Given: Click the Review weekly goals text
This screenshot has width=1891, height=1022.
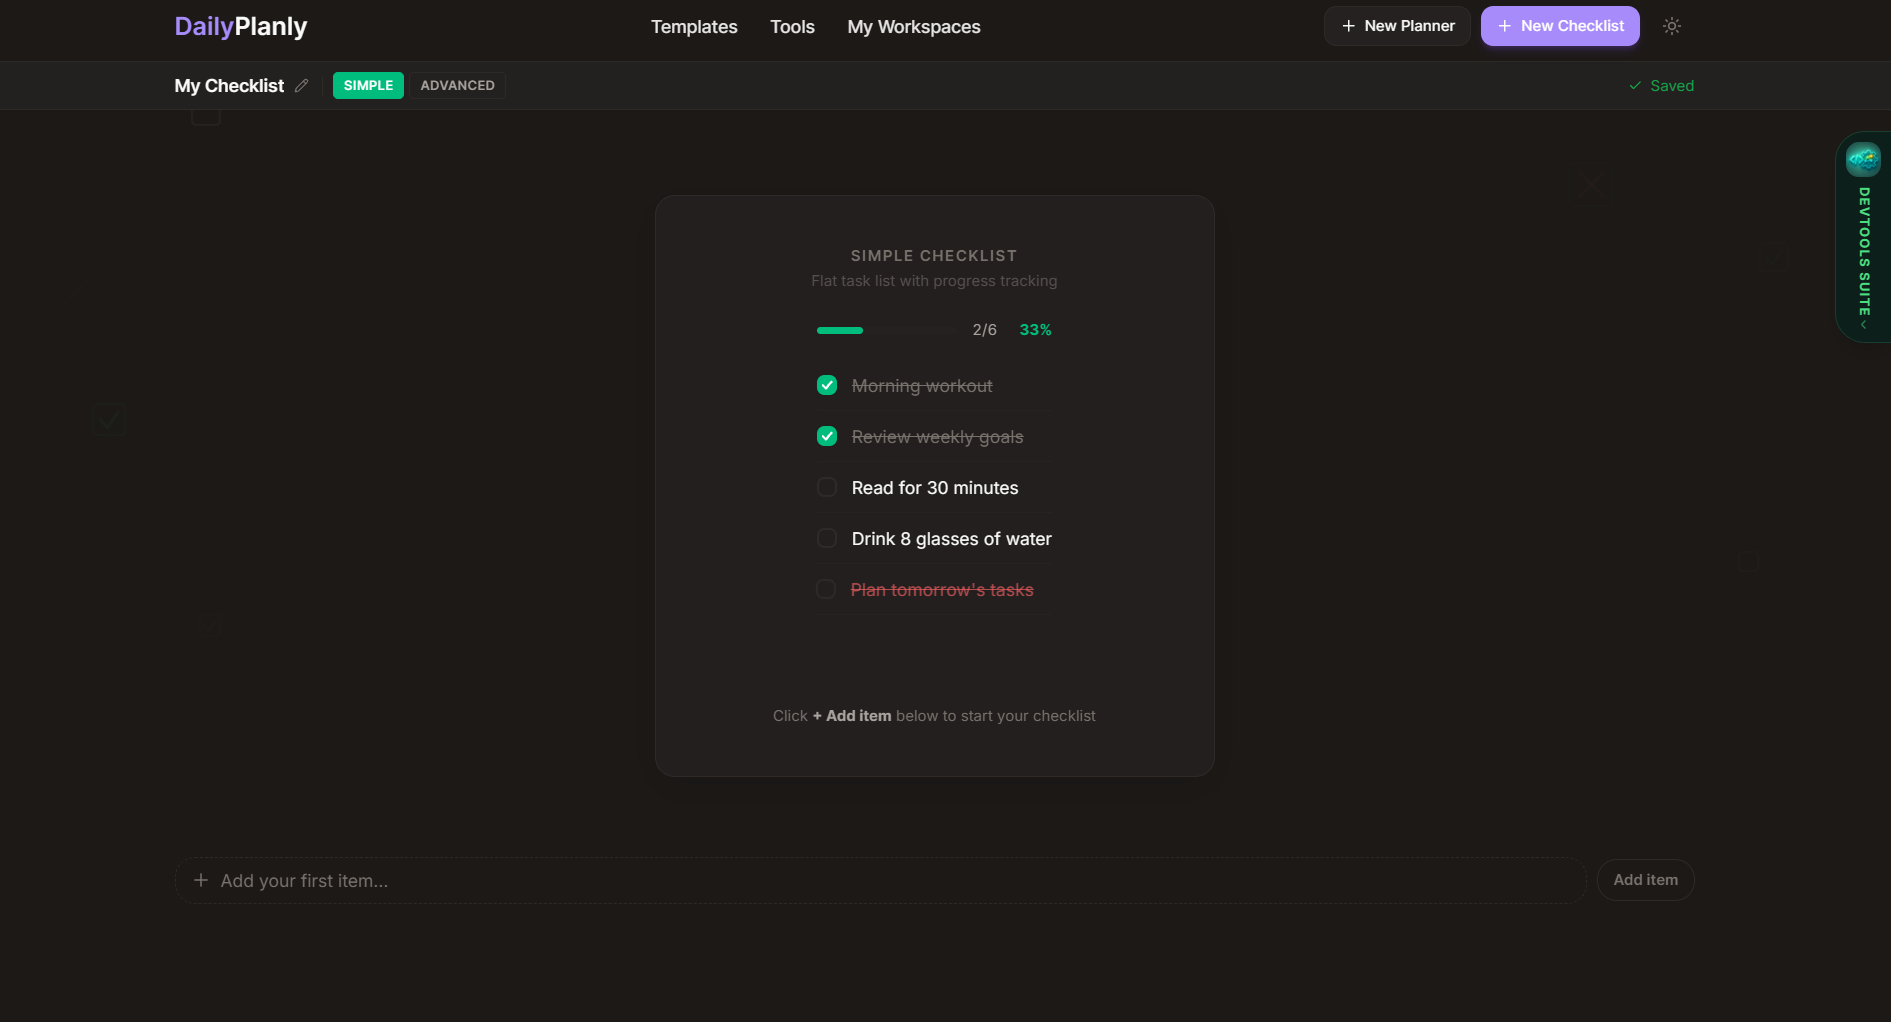Looking at the screenshot, I should (937, 437).
